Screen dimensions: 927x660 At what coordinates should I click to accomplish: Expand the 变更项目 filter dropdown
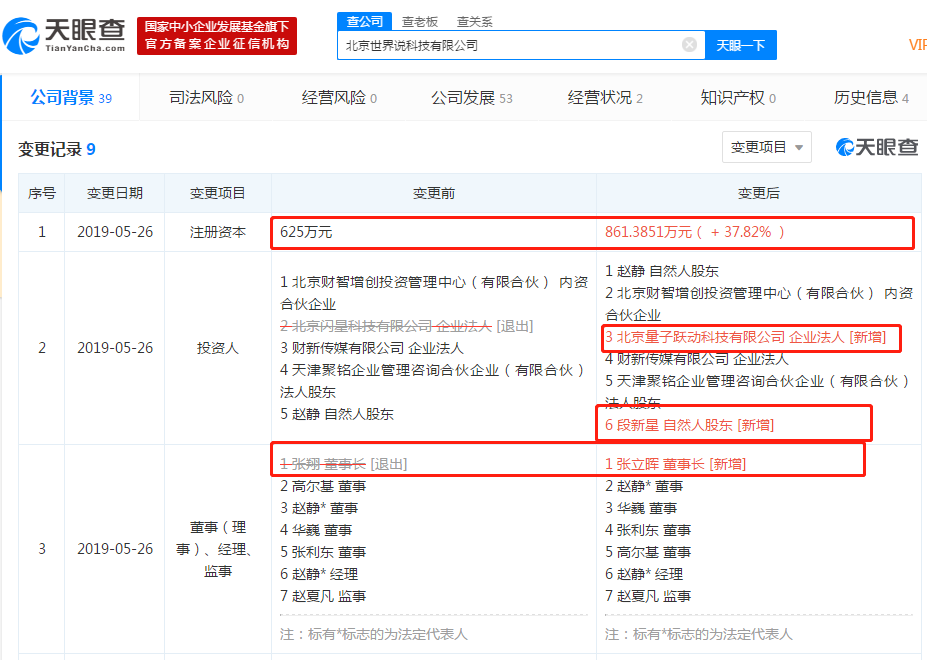(x=766, y=147)
